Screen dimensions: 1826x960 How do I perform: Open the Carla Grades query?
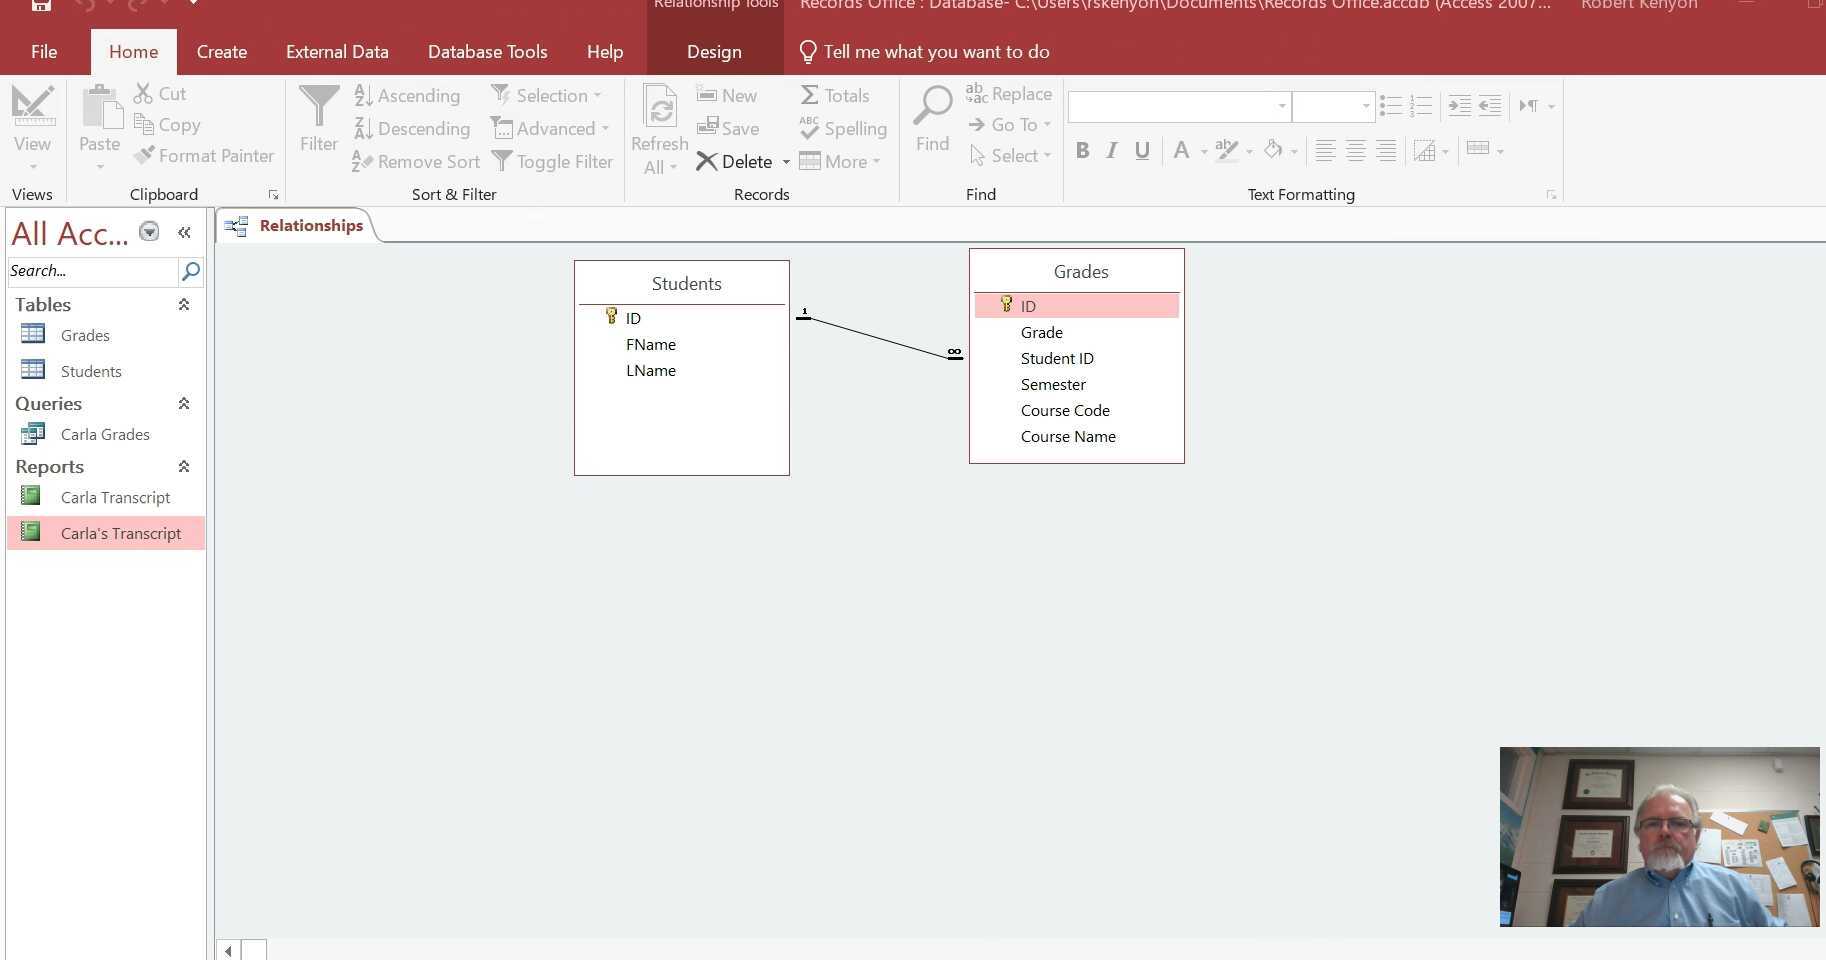(x=104, y=434)
